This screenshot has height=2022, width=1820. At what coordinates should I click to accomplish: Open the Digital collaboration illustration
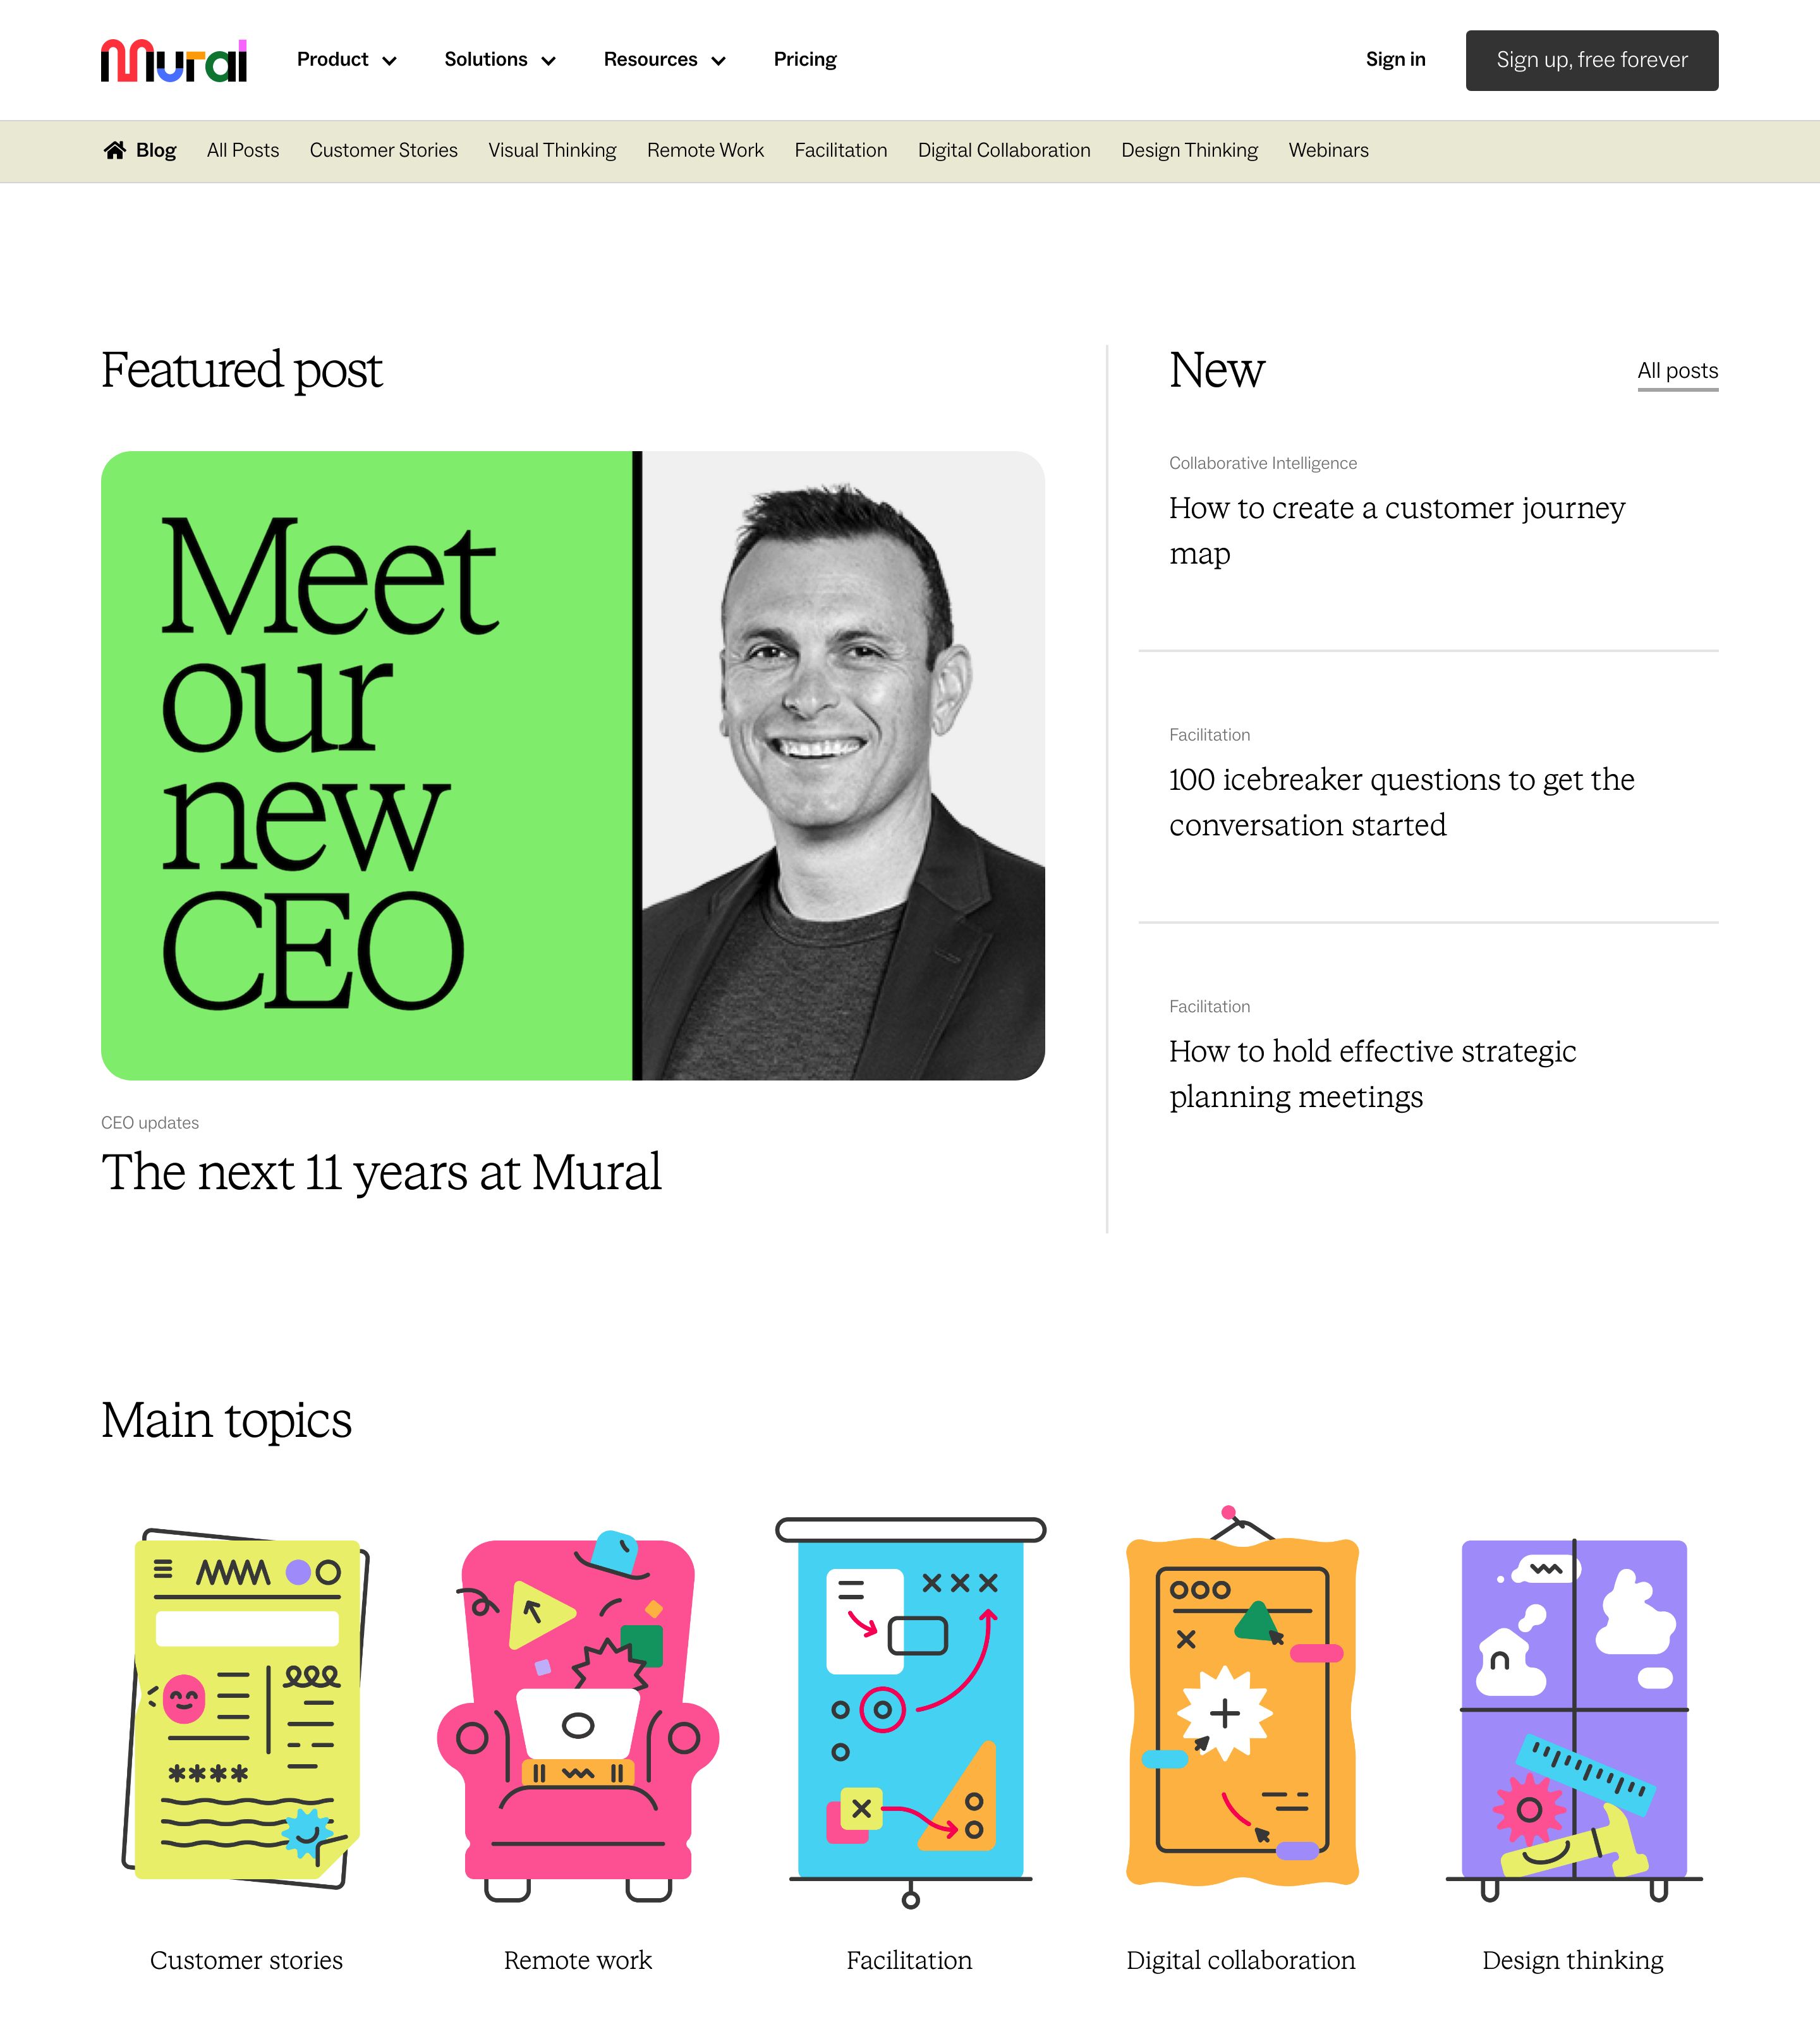(x=1241, y=1696)
